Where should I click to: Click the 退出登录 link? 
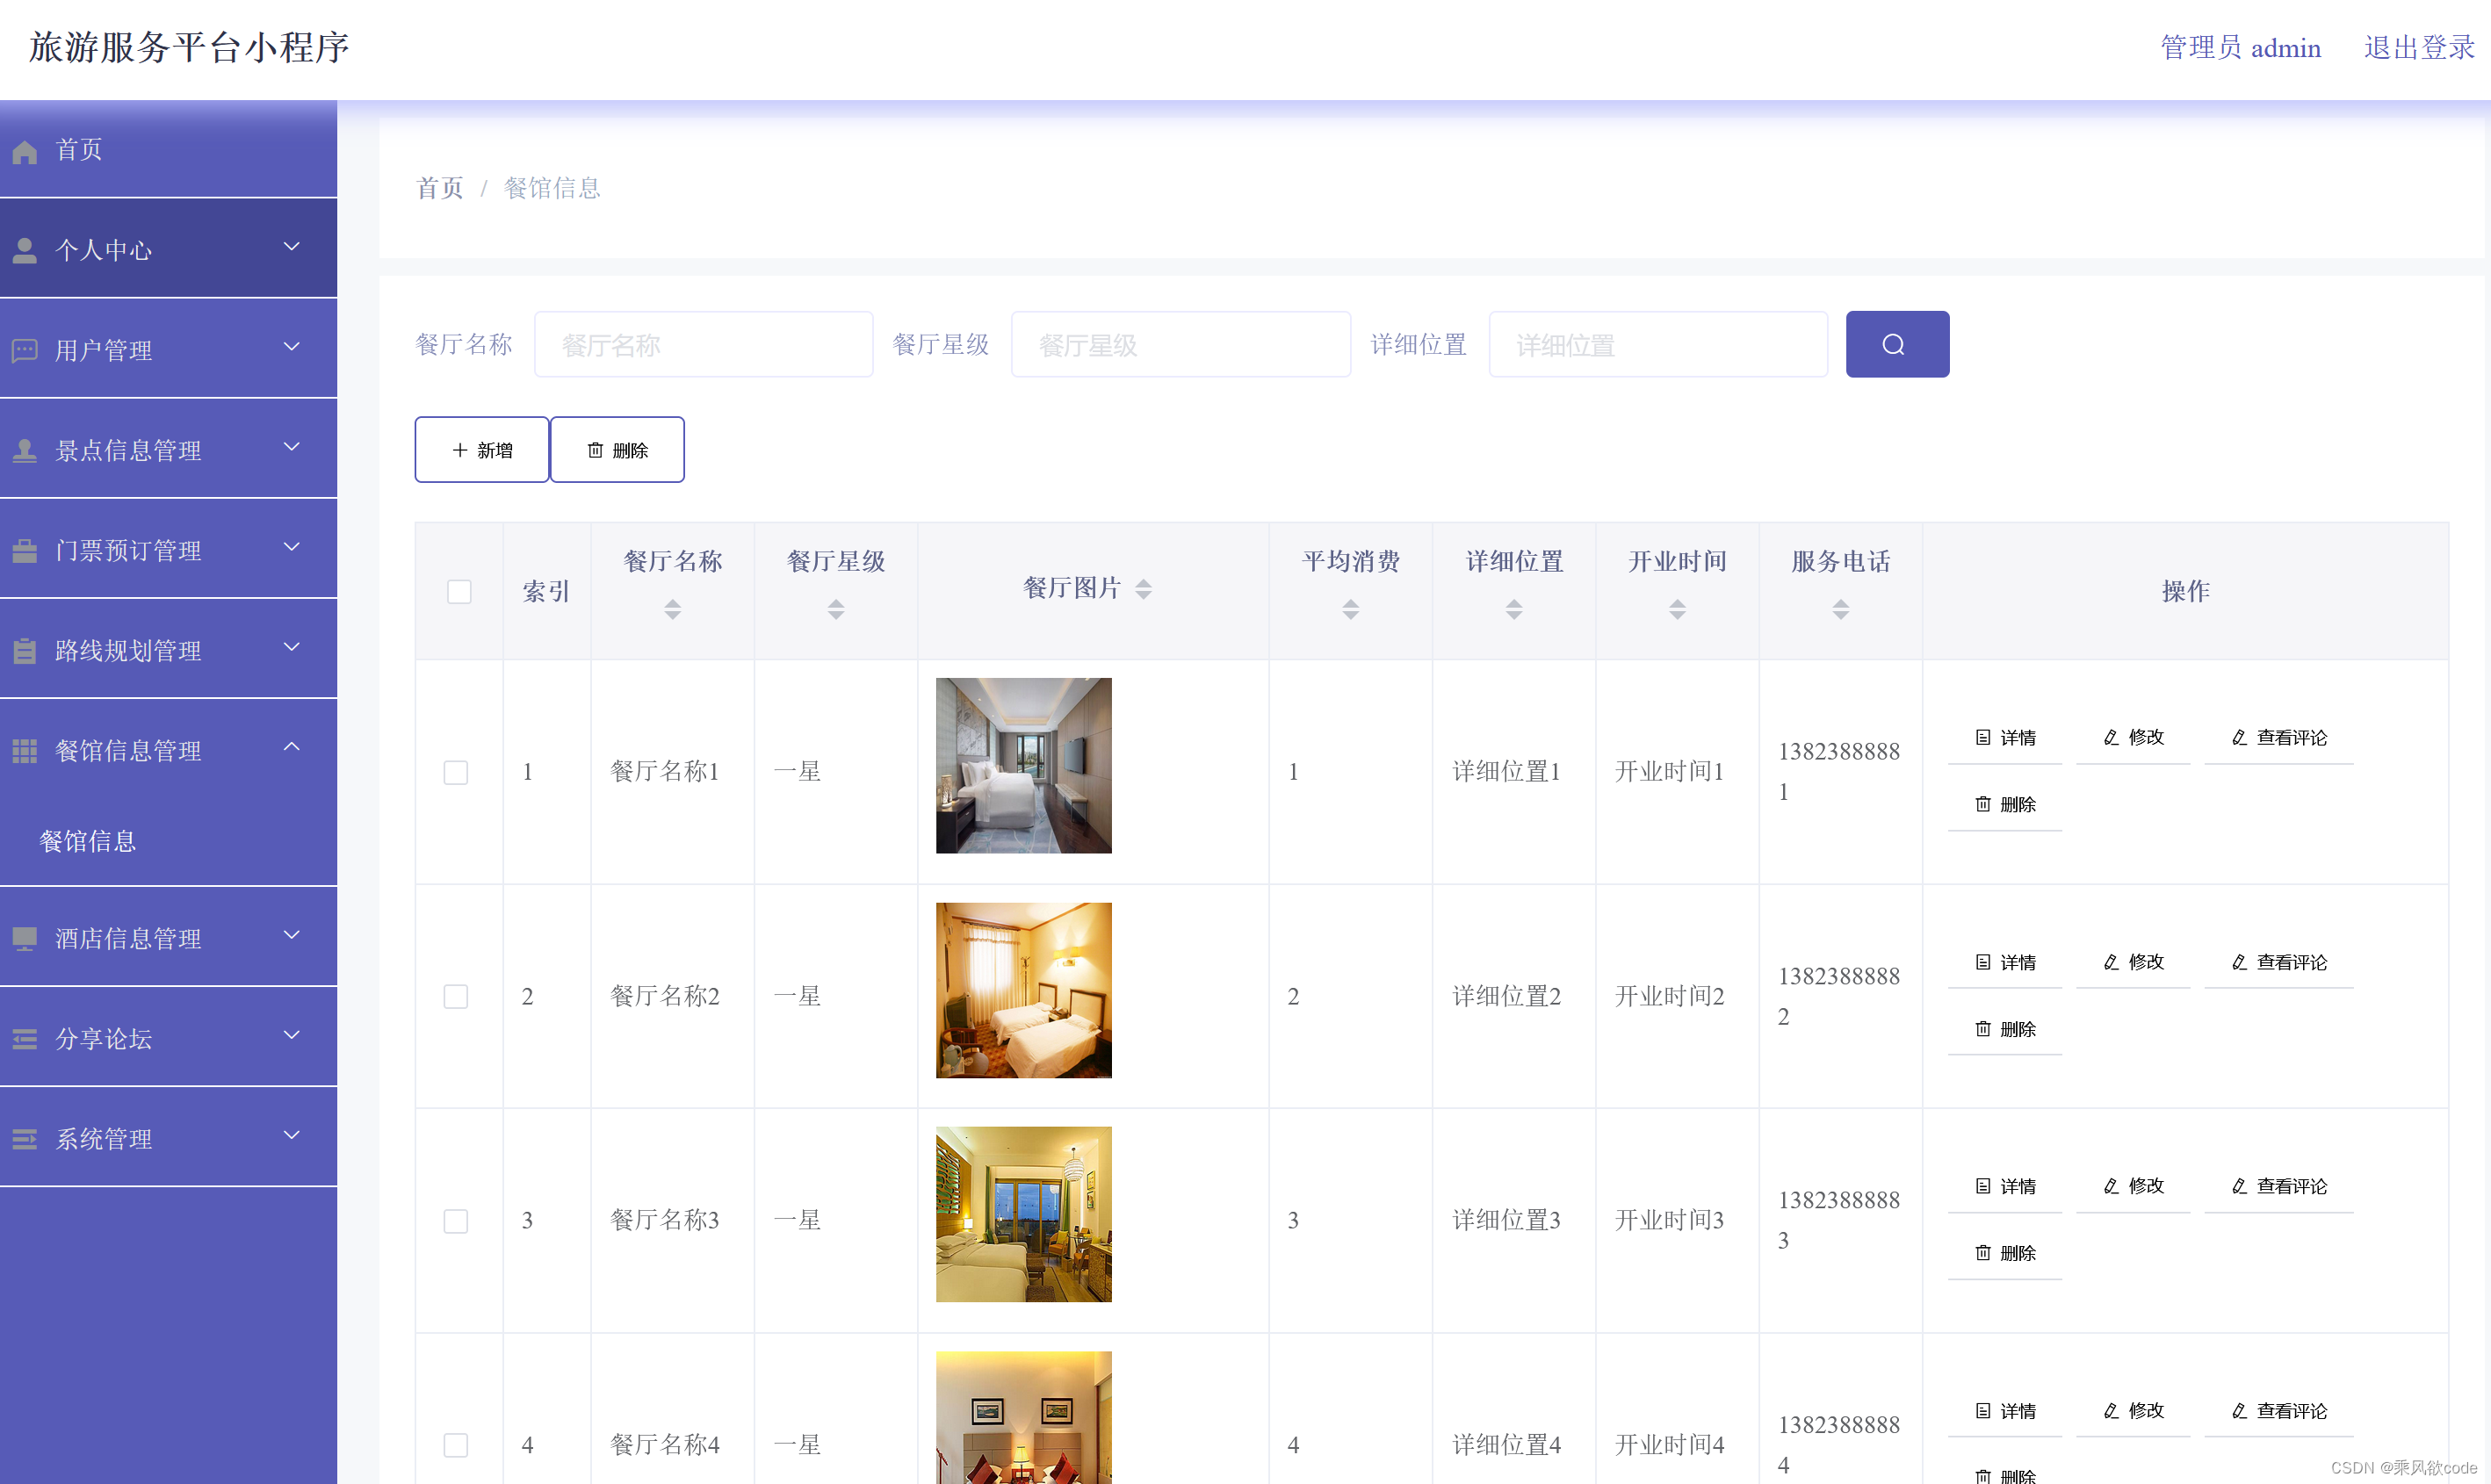[2418, 48]
